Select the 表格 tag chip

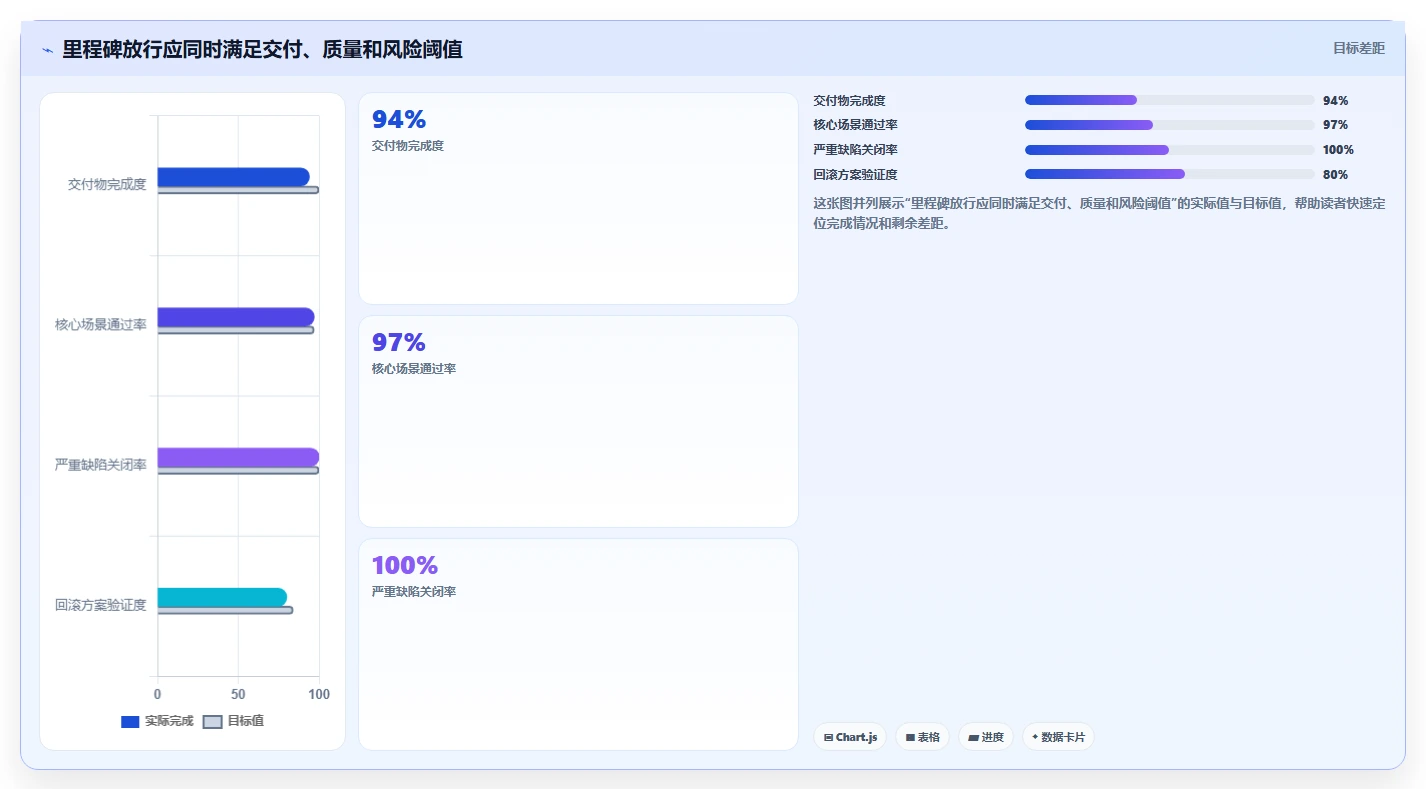pyautogui.click(x=922, y=737)
